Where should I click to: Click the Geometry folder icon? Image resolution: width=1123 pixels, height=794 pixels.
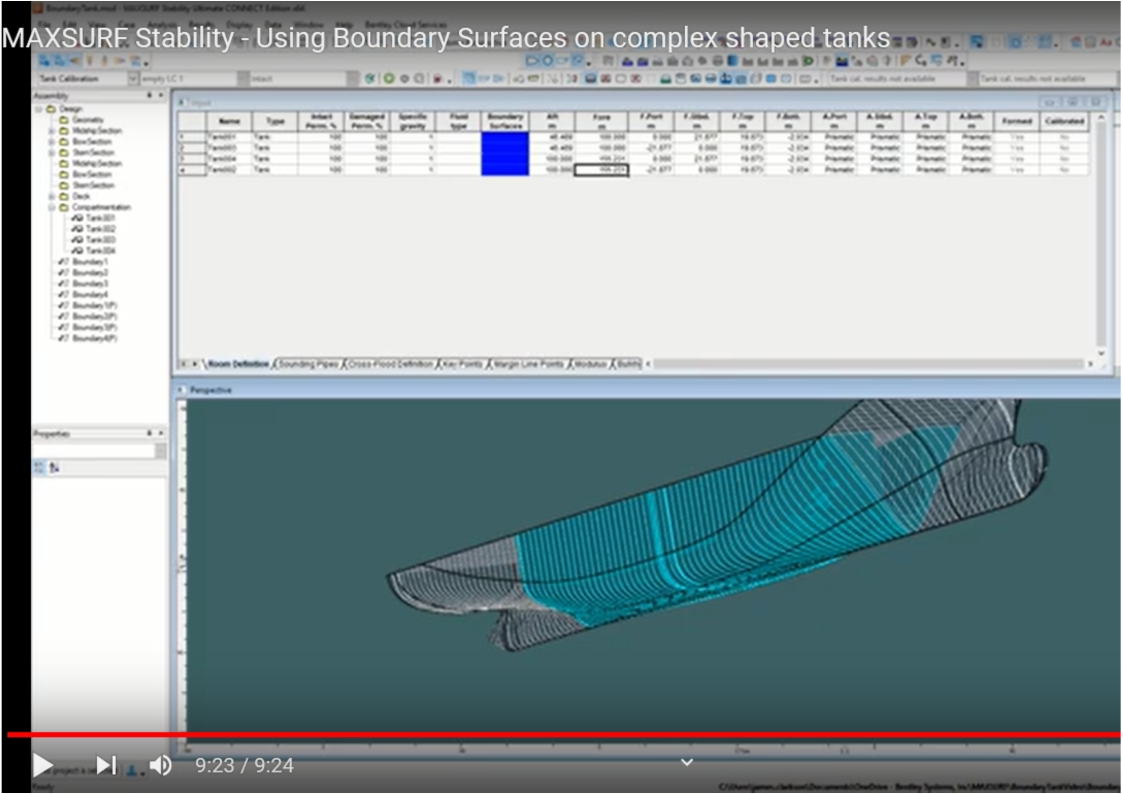(x=64, y=119)
